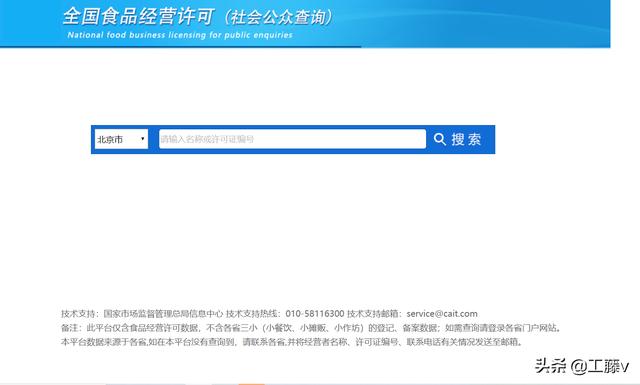Focus the name or license number field
Screen dimensions: 640x385
(292, 139)
